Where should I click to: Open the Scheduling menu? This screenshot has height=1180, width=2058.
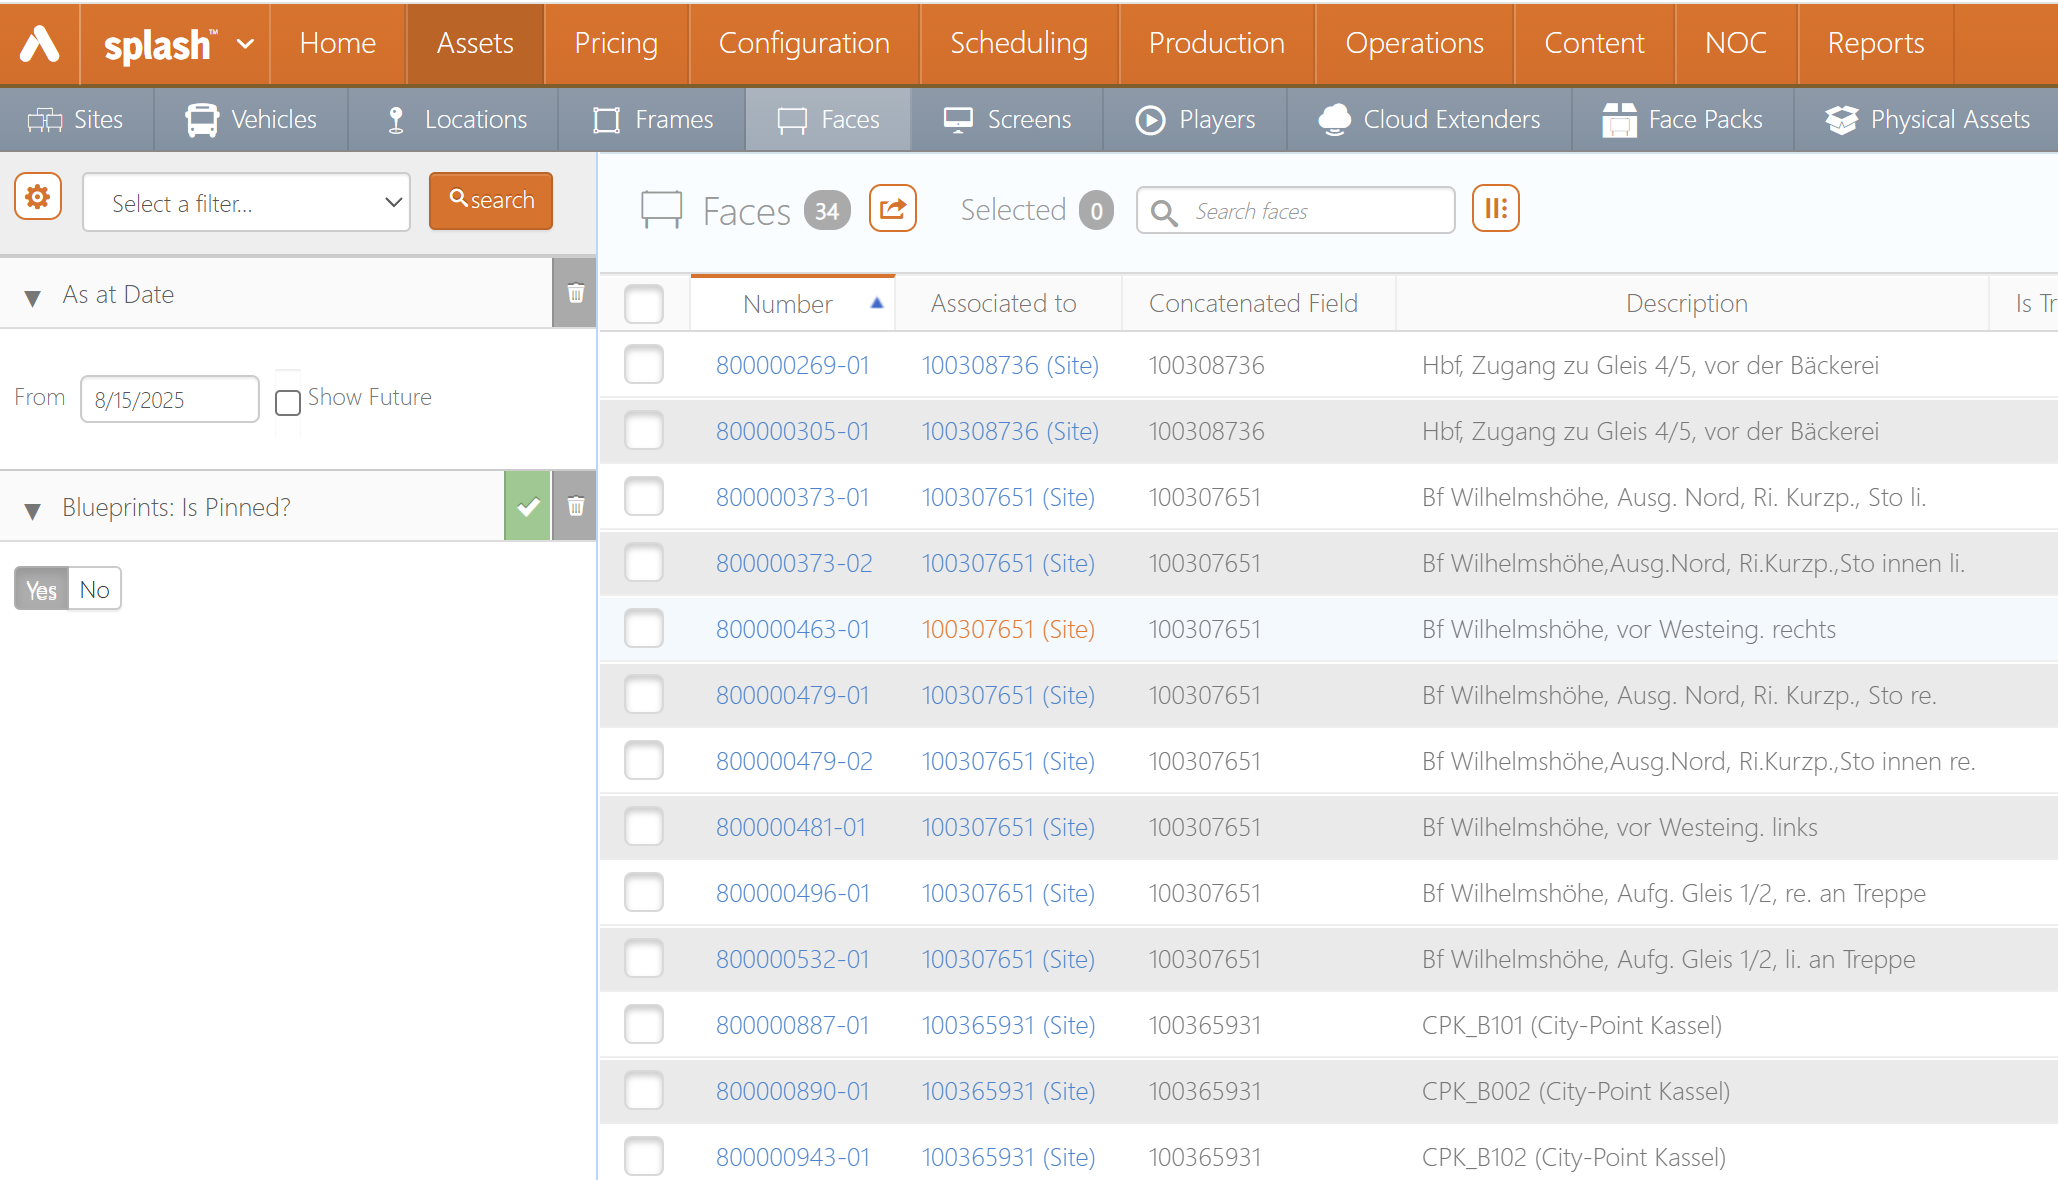click(1019, 43)
